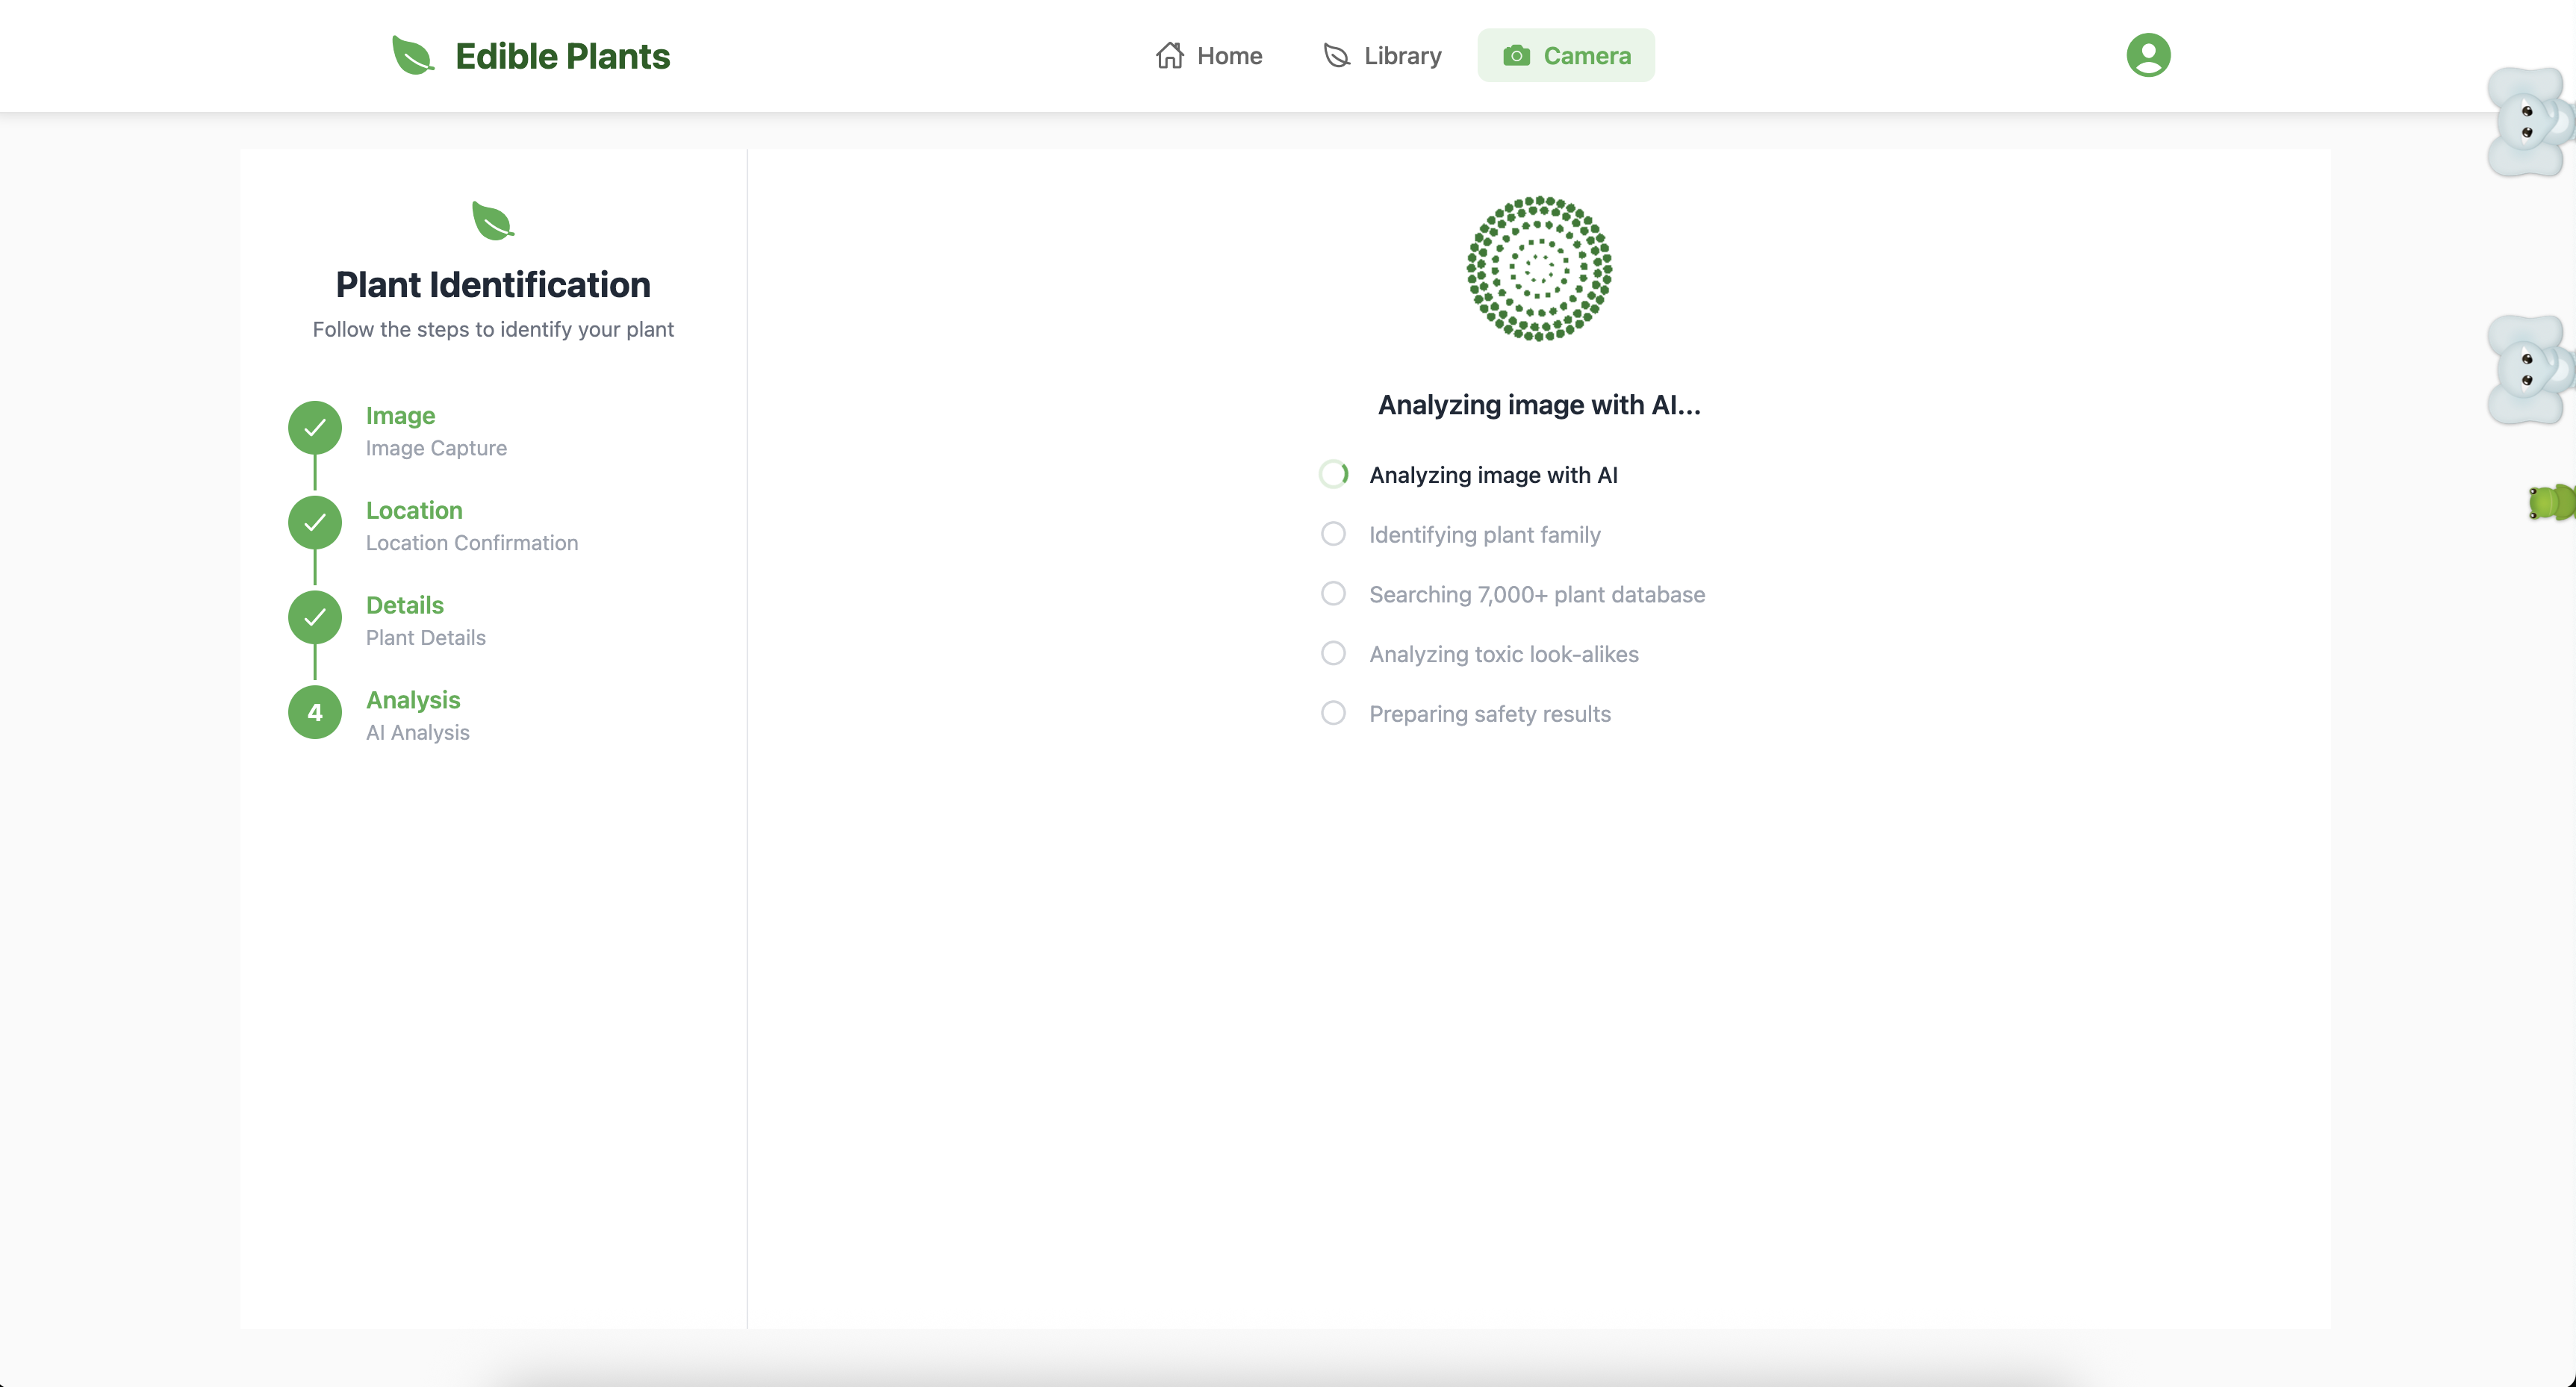Click the Camera icon in navbar
The height and width of the screenshot is (1387, 2576).
click(x=1516, y=56)
